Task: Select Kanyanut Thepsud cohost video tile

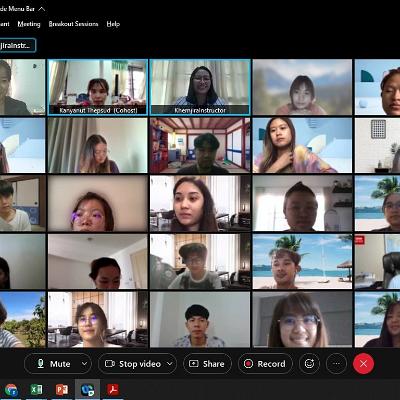Action: [98, 87]
